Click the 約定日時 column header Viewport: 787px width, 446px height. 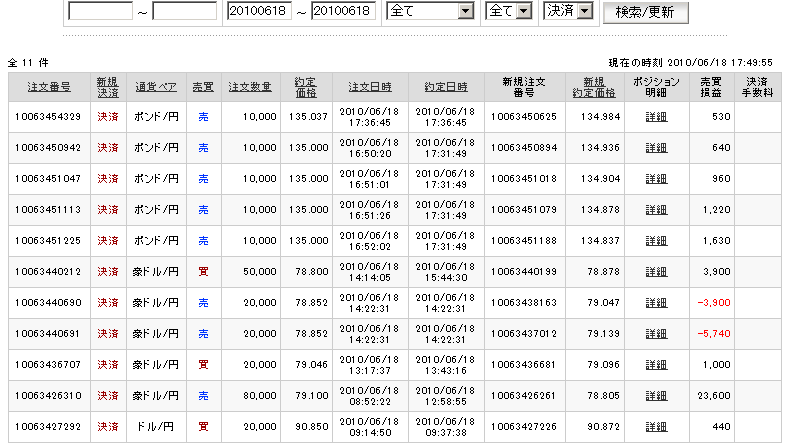[x=445, y=87]
